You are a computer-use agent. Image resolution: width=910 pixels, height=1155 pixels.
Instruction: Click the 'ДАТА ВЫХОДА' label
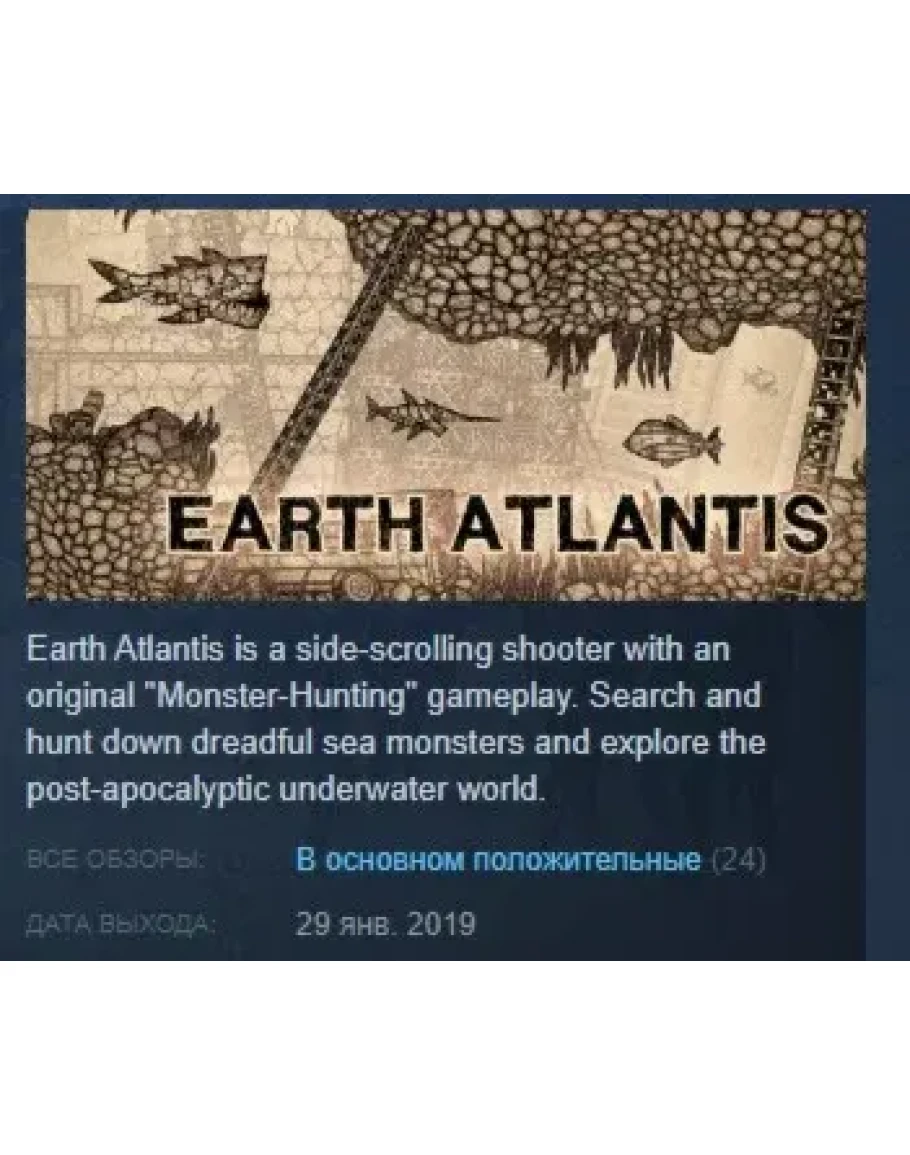121,924
